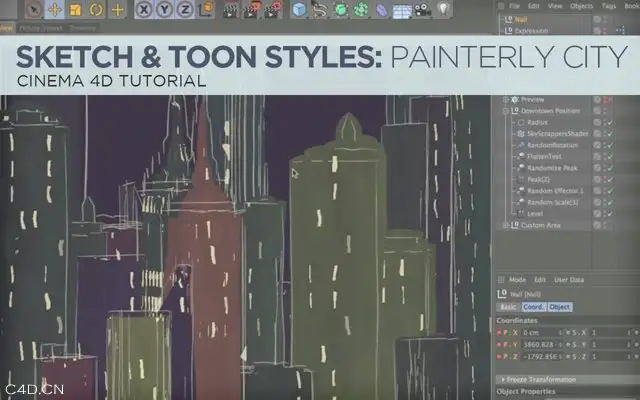The image size is (640, 400).
Task: Open the Object Manager Edit menu
Action: (x=533, y=6)
